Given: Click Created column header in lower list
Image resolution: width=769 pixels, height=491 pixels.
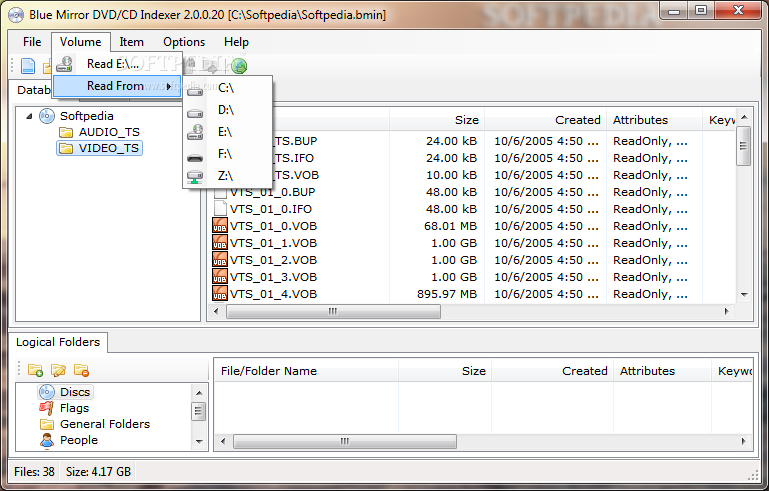Looking at the screenshot, I should 552,371.
